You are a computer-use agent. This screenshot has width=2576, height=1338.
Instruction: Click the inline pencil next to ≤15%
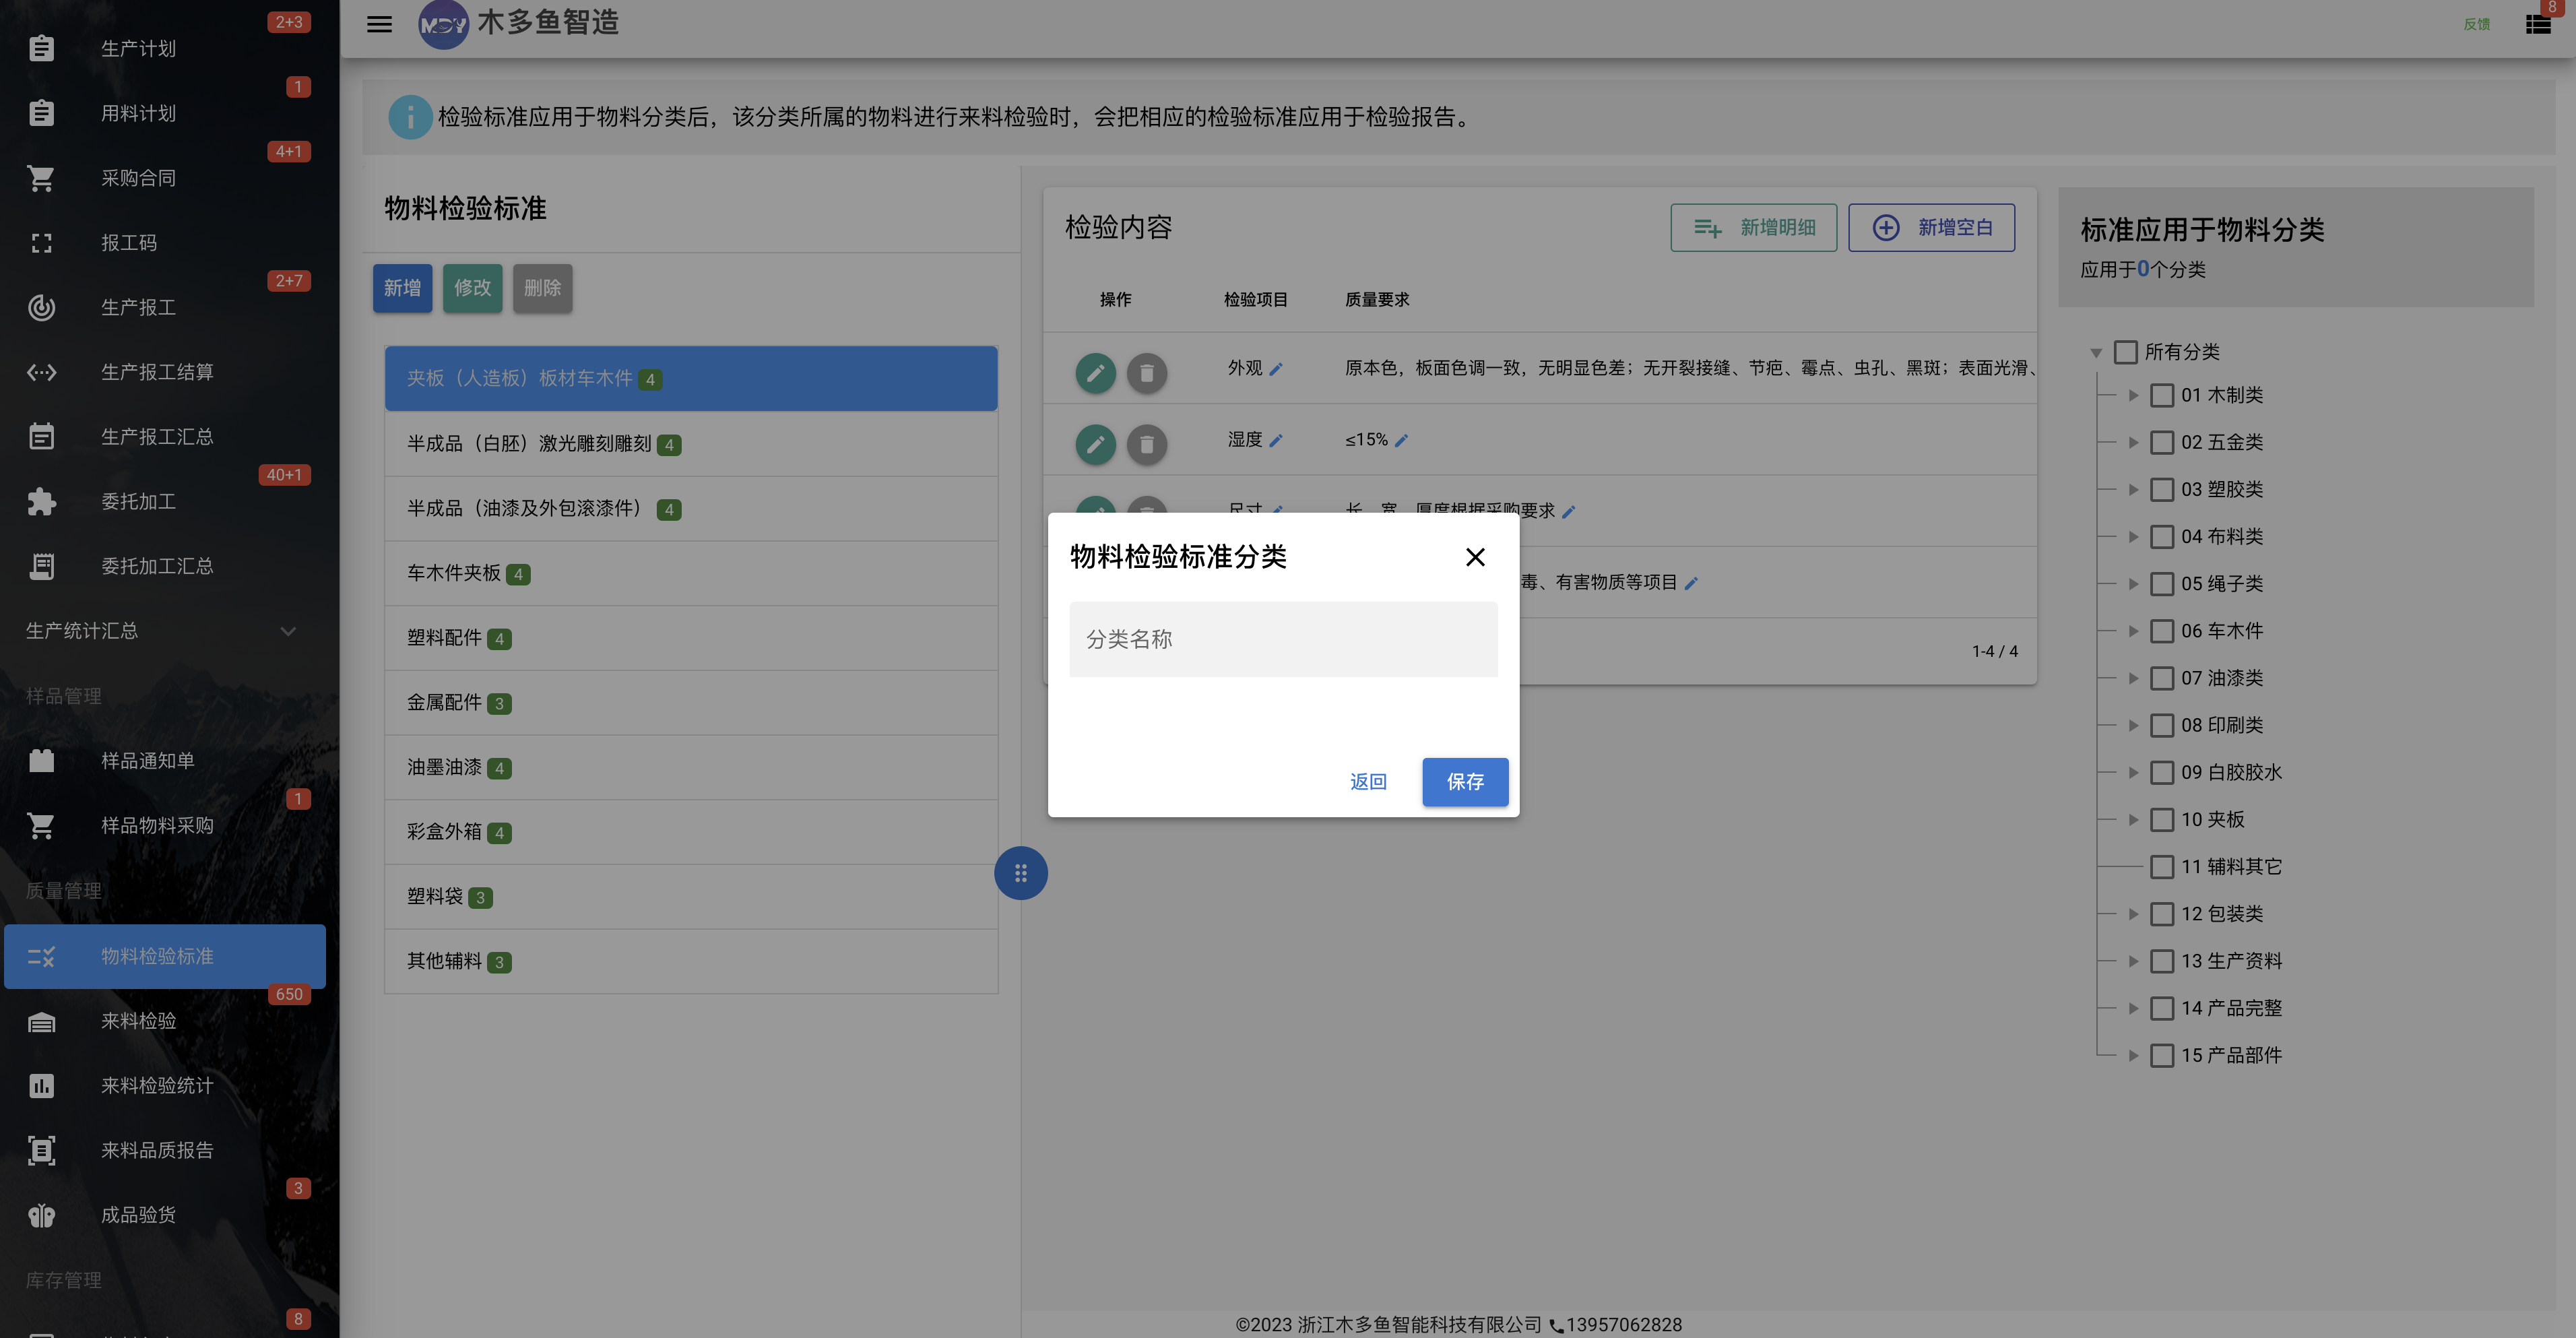click(x=1401, y=440)
